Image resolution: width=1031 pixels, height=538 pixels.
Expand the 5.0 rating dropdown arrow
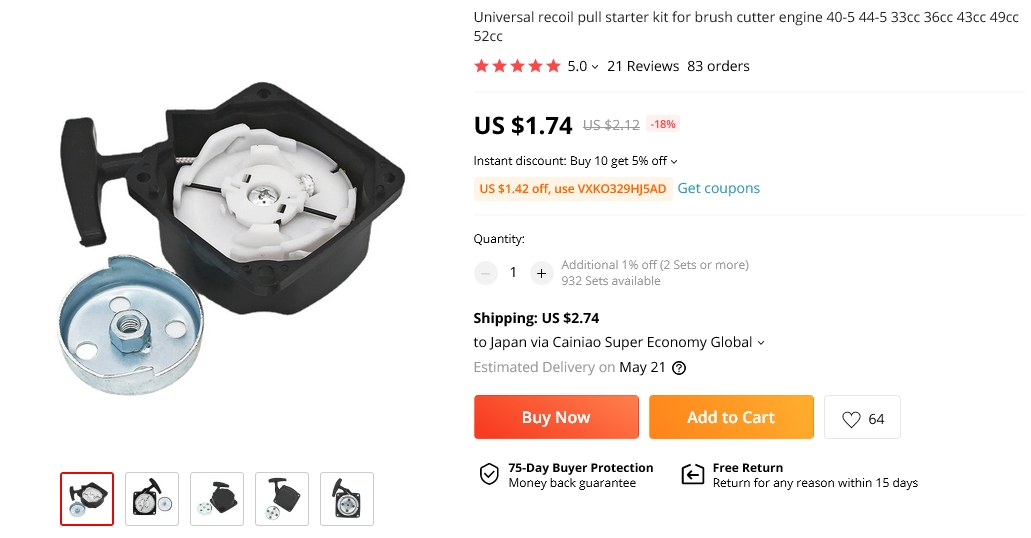coord(594,66)
